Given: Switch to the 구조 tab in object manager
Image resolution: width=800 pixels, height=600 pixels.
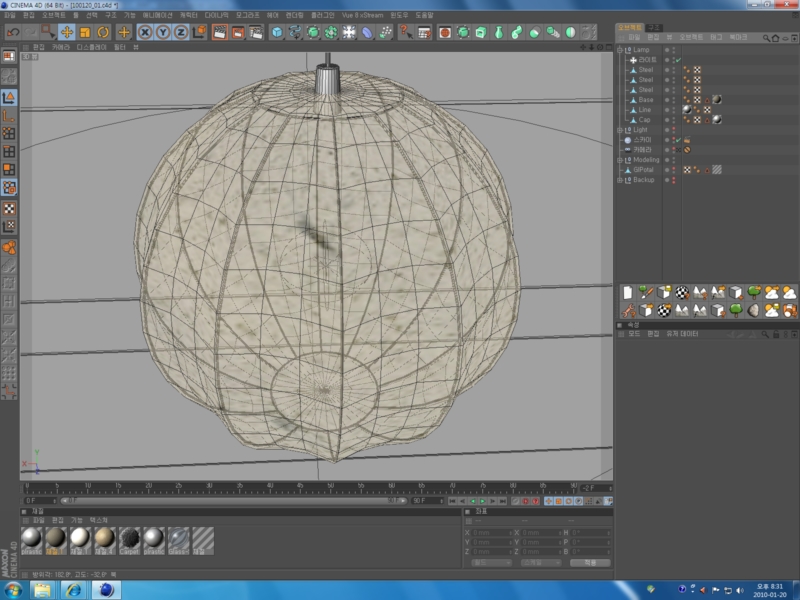Looking at the screenshot, I should (x=654, y=28).
